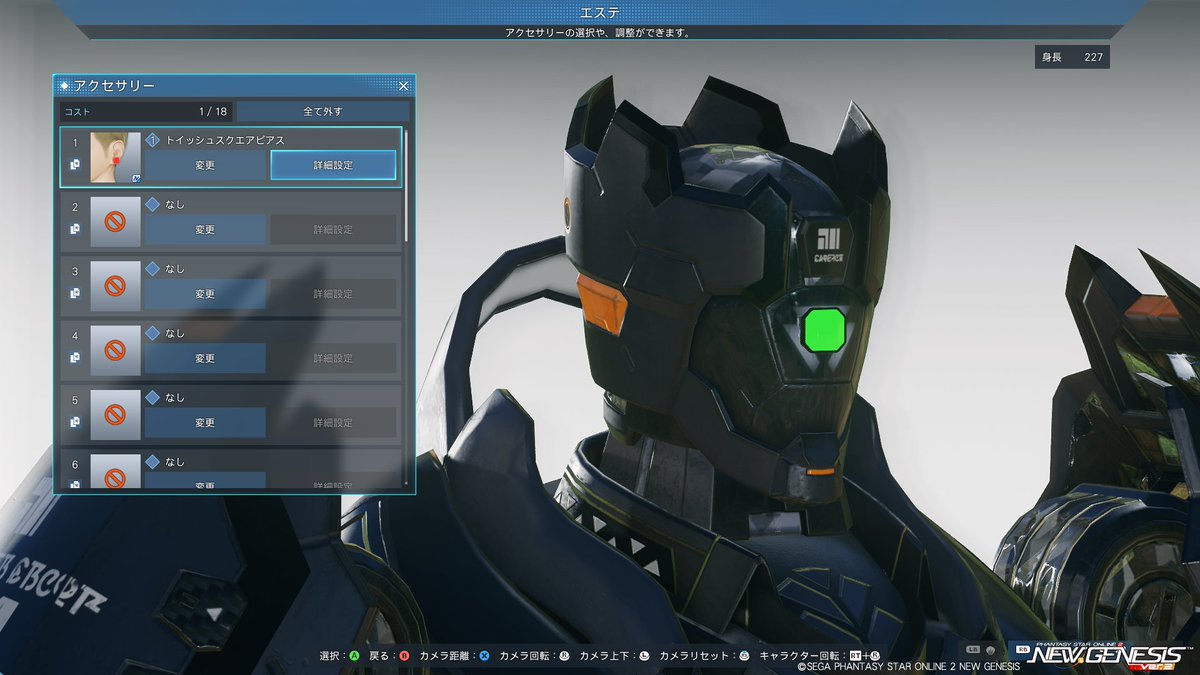Screen dimensions: 1200x675
Task: Click the numbered diamond icon beside トイッシュスクエアピアス
Action: click(x=153, y=140)
